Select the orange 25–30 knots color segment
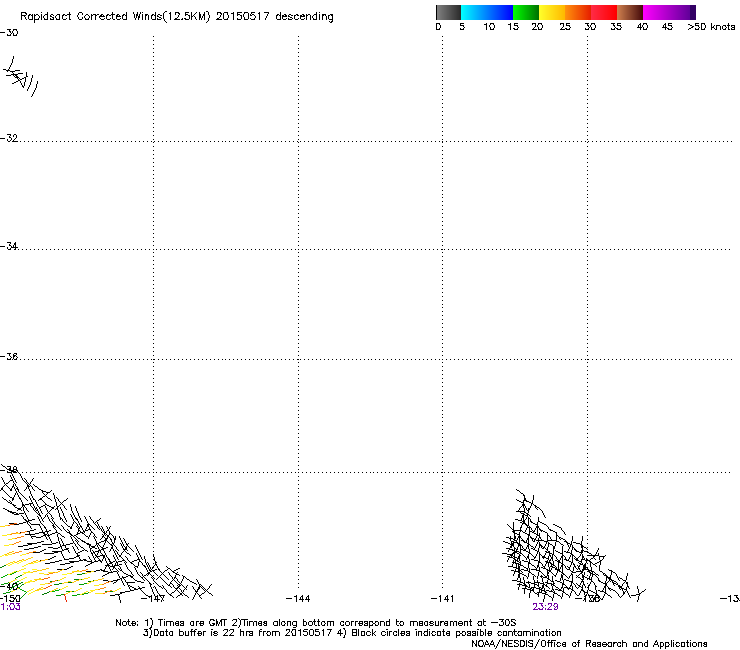 tap(578, 12)
